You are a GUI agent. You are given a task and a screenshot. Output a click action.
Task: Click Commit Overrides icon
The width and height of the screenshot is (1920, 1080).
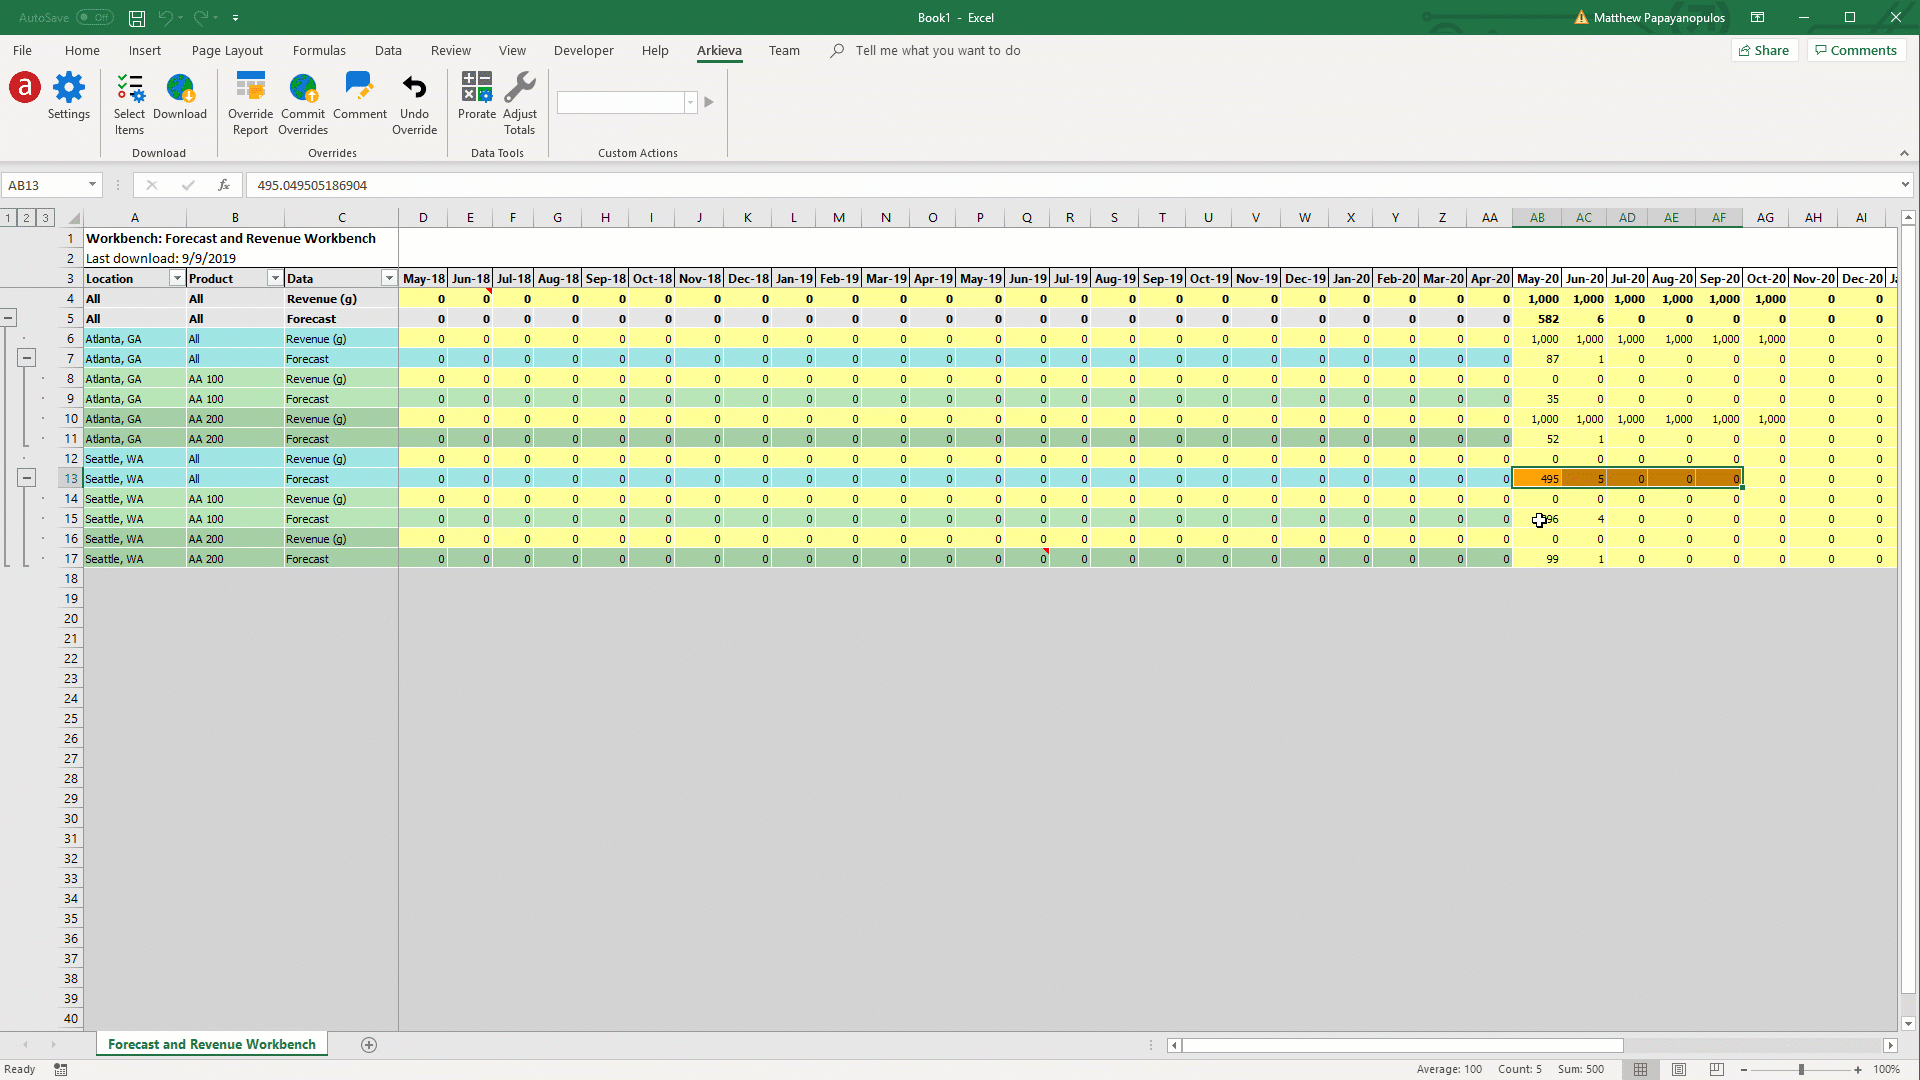point(303,88)
